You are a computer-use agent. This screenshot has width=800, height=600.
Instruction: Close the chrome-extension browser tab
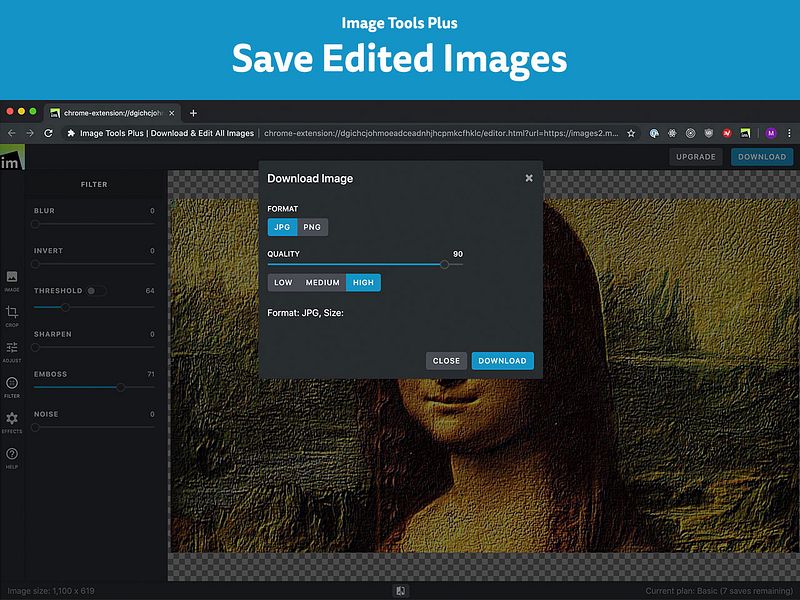click(172, 113)
